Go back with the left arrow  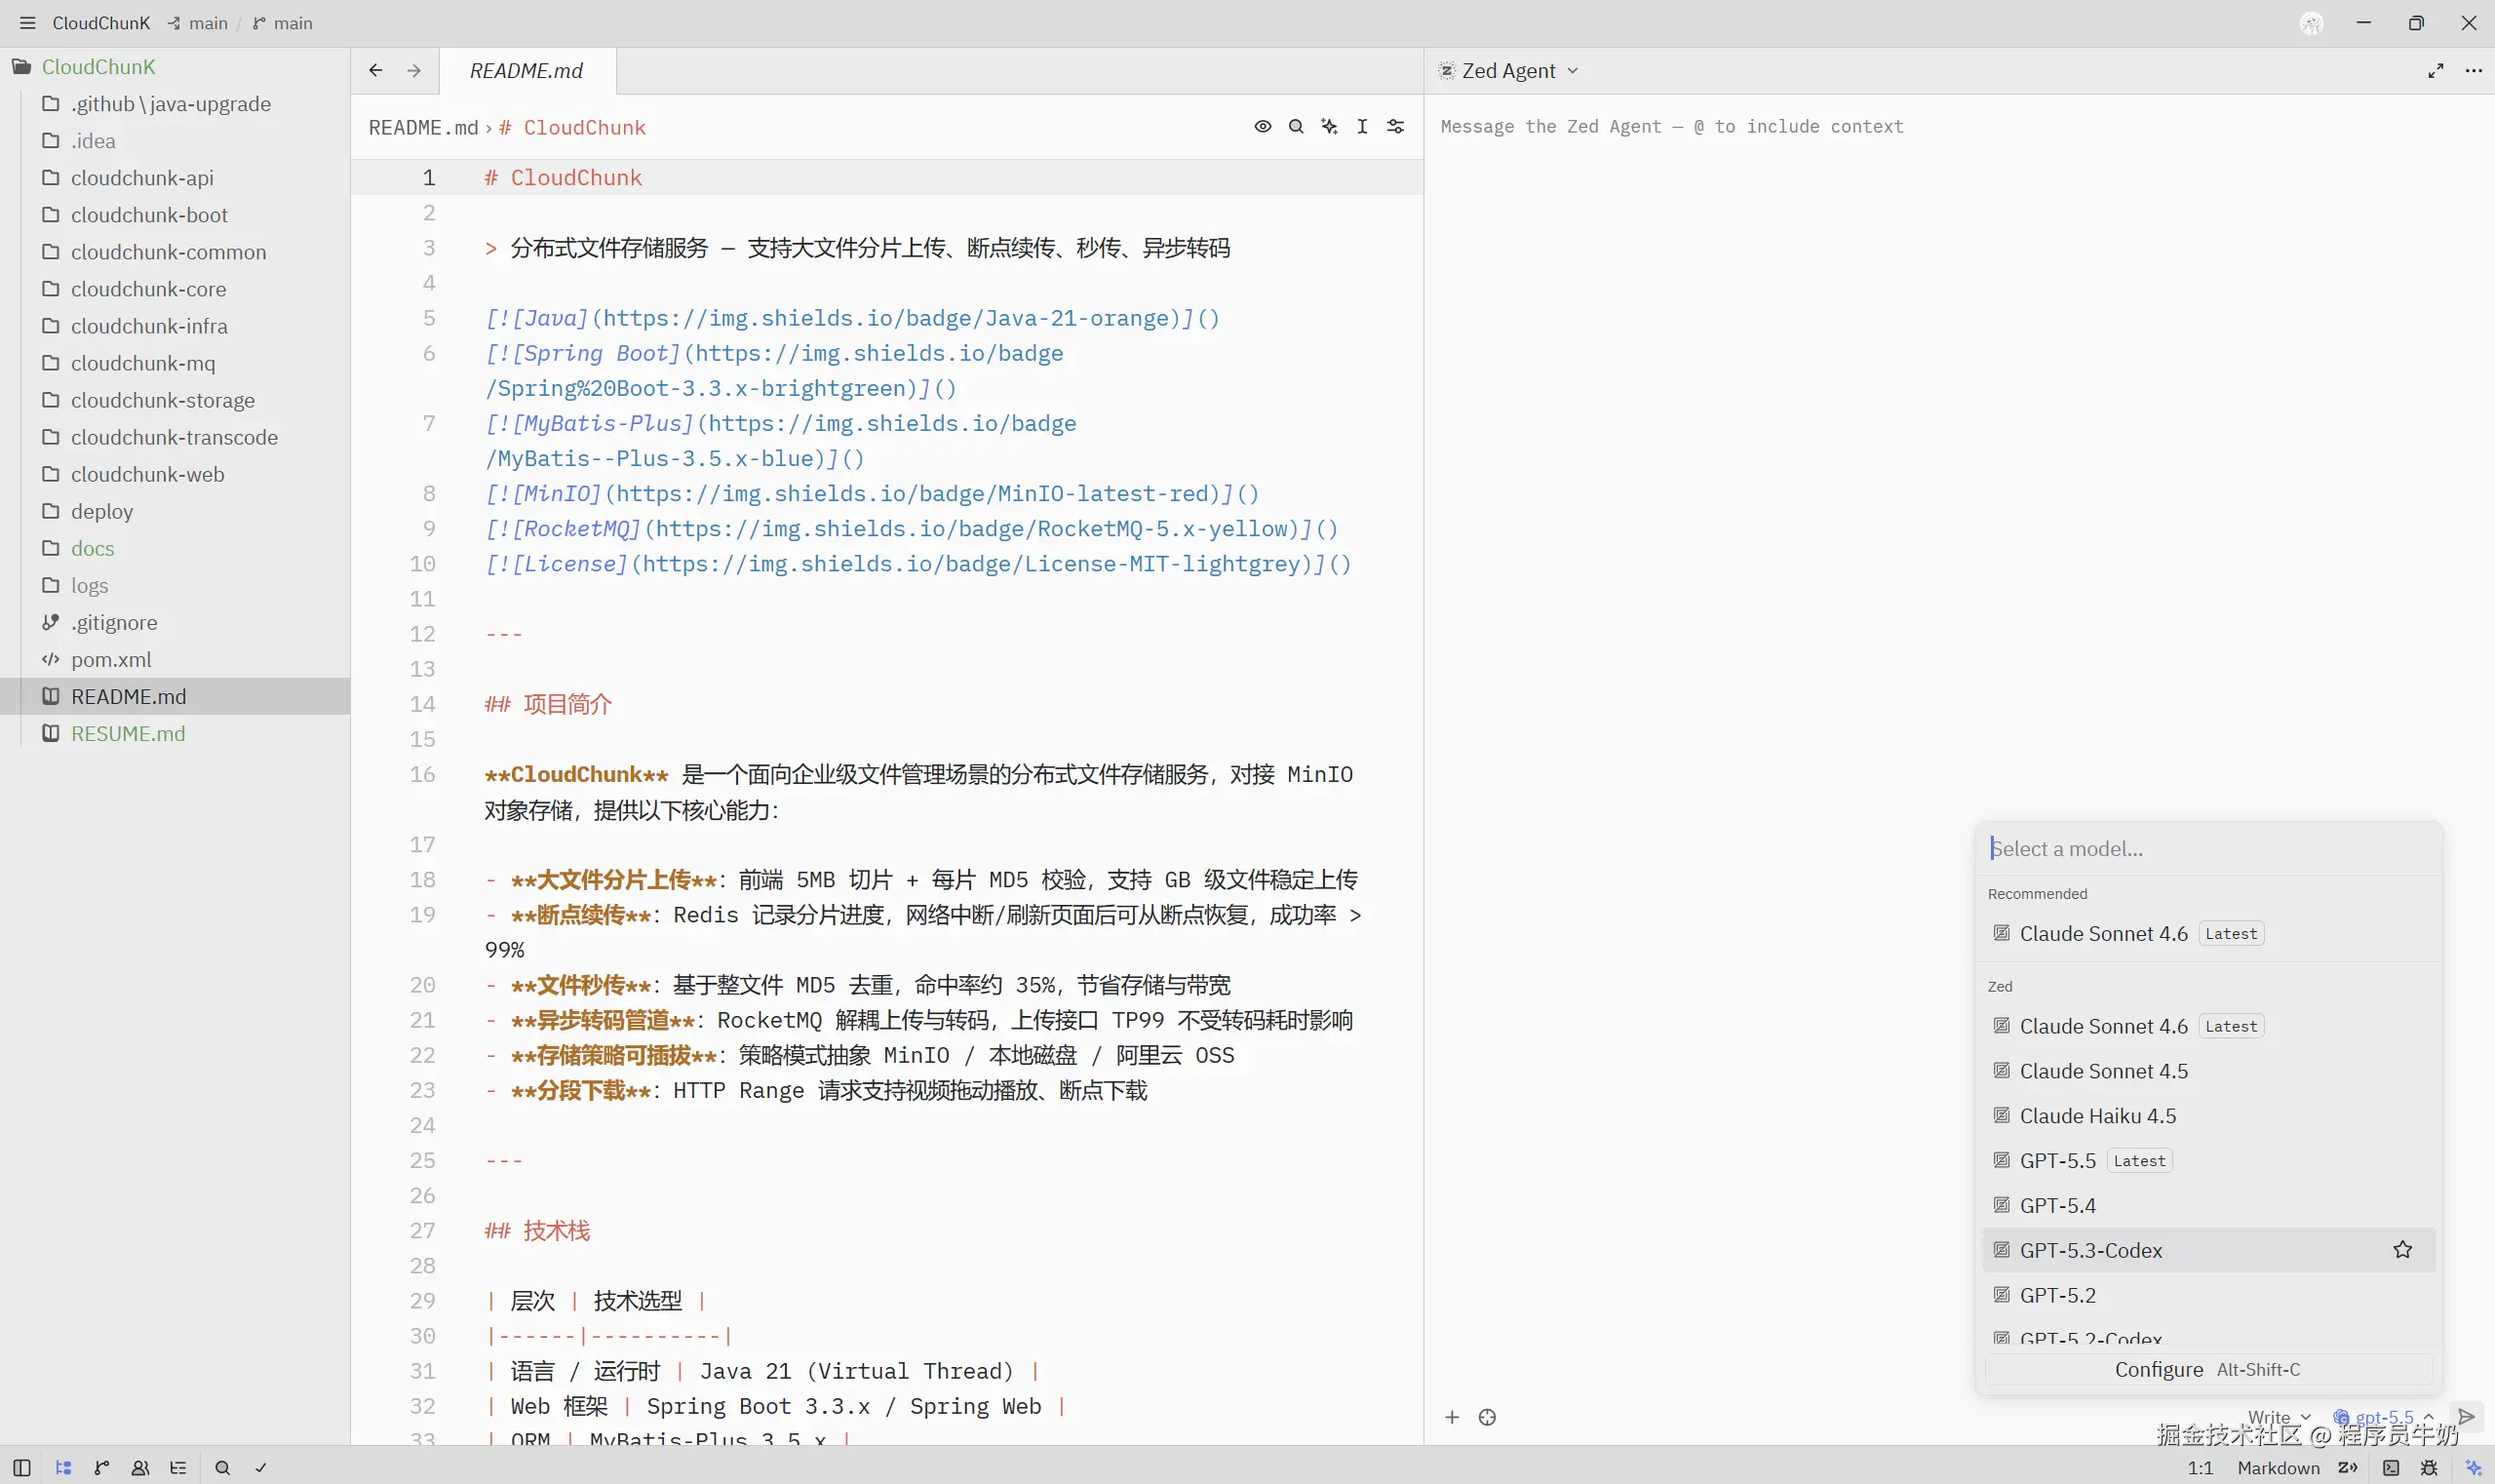[x=376, y=70]
